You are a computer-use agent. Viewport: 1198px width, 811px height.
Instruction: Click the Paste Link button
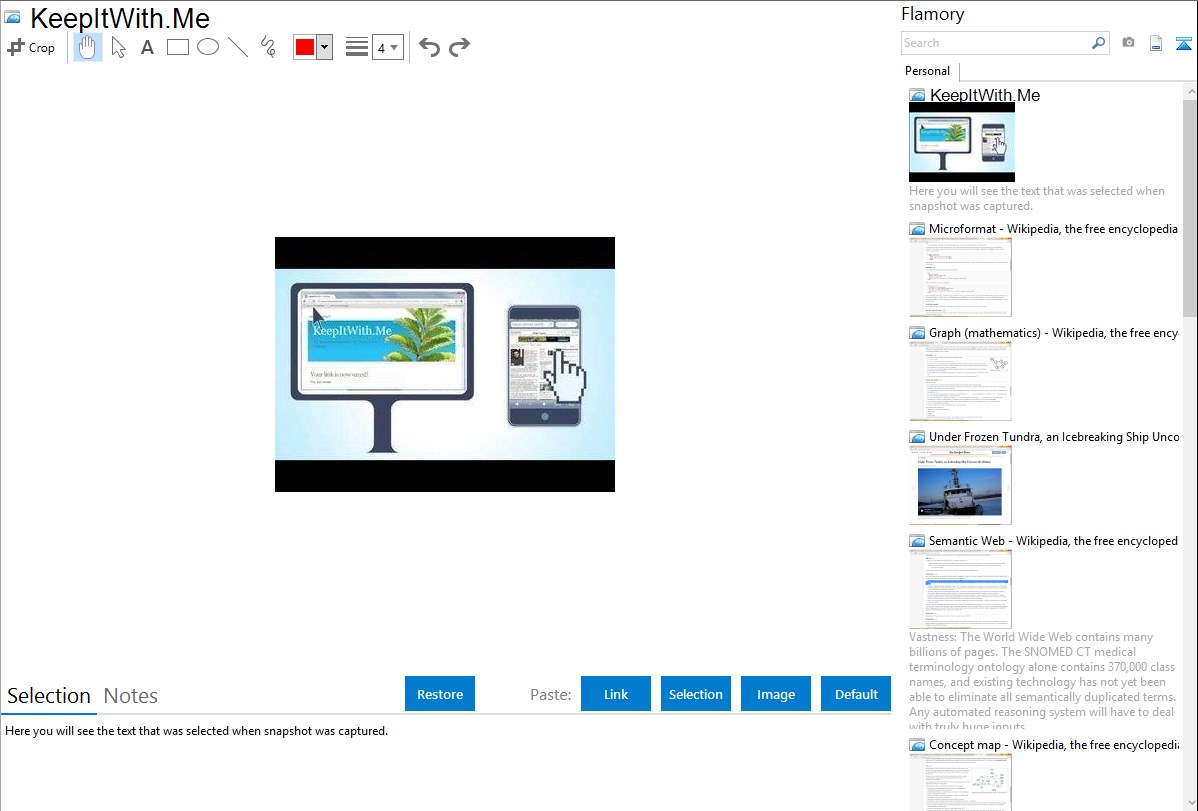[x=616, y=693]
